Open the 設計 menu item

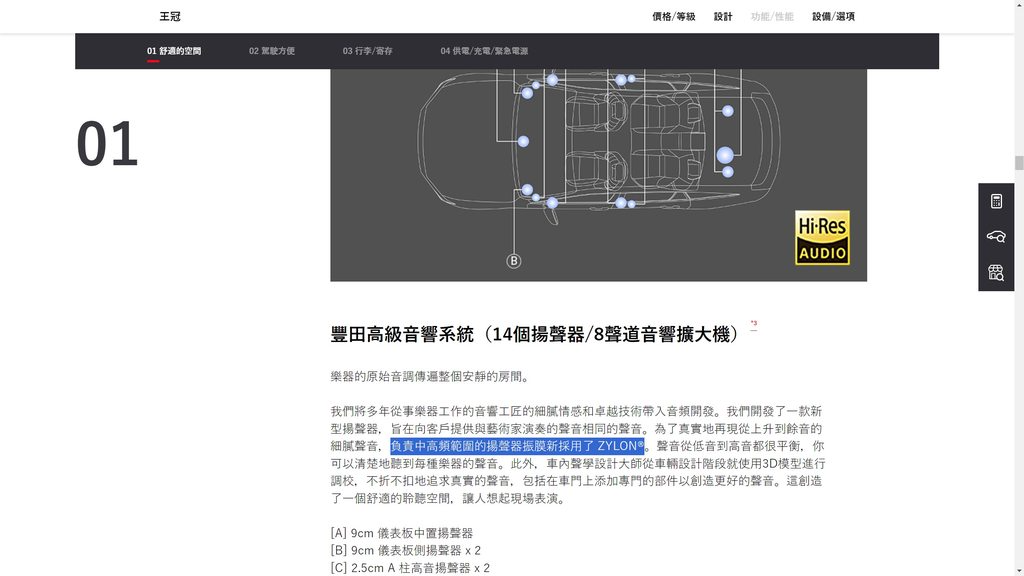pyautogui.click(x=723, y=16)
